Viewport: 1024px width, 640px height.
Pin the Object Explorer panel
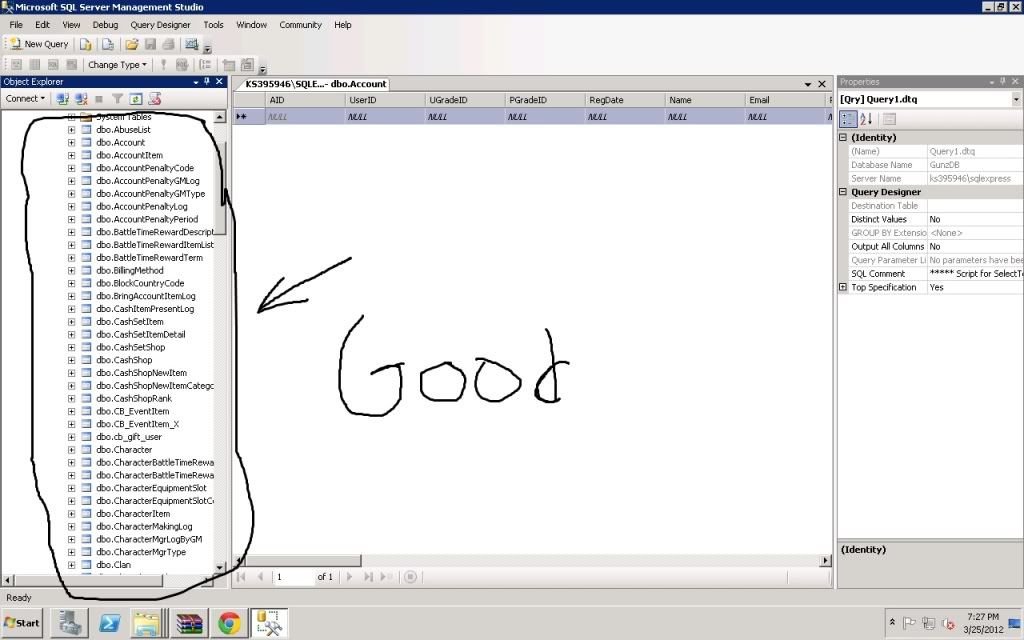click(207, 82)
